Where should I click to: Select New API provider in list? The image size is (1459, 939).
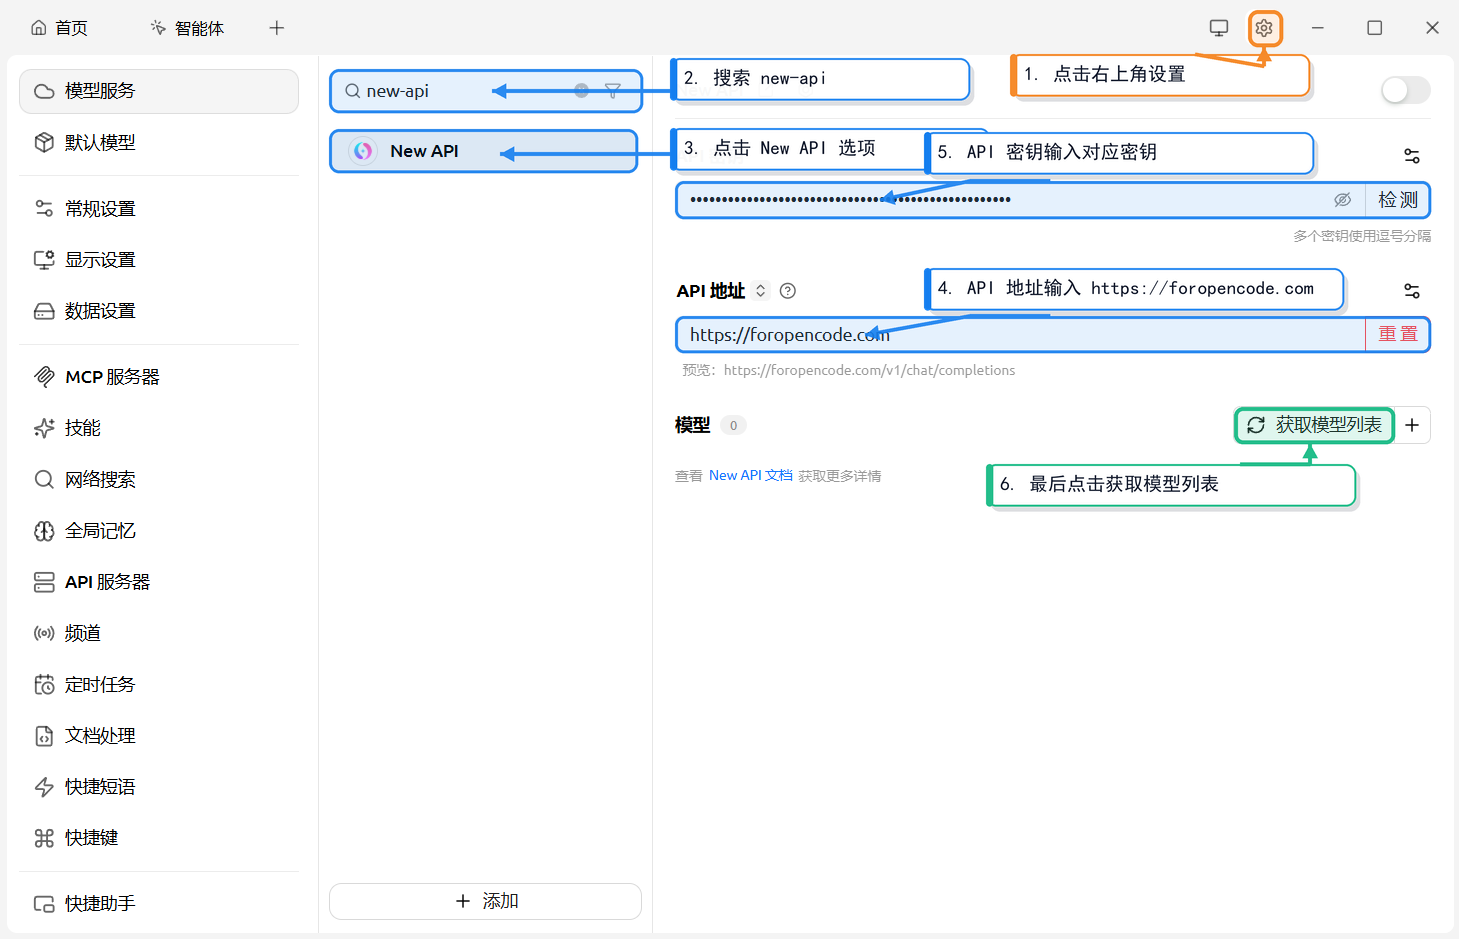(484, 151)
